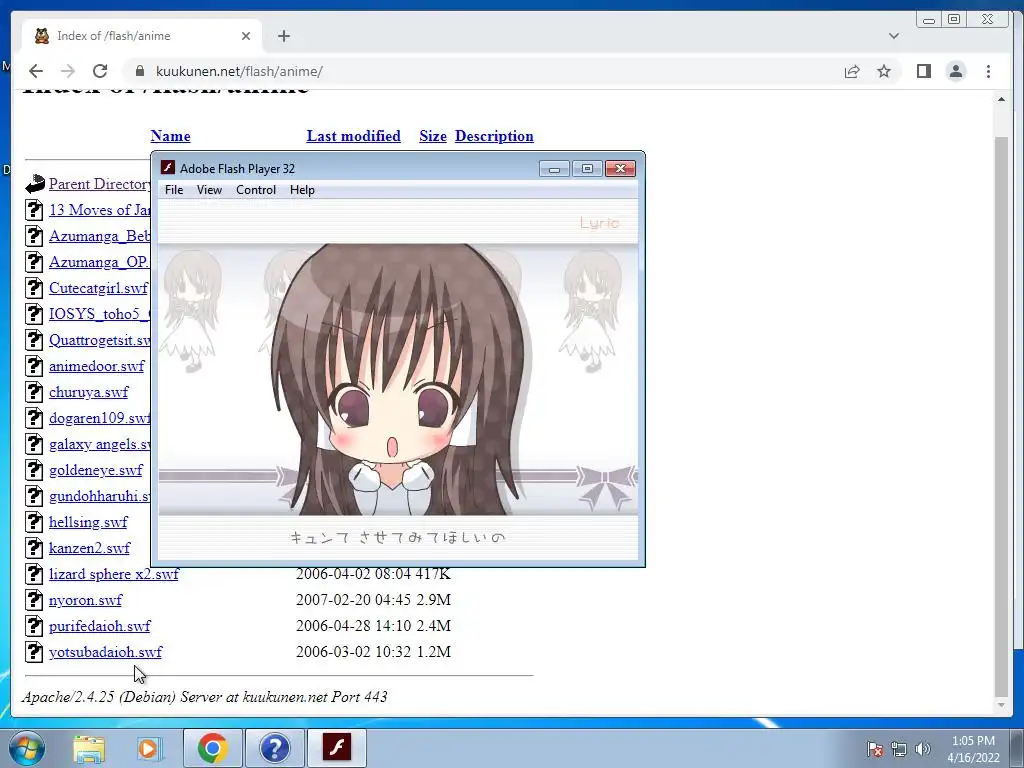Open Flash Player File menu
The height and width of the screenshot is (768, 1024).
point(174,190)
